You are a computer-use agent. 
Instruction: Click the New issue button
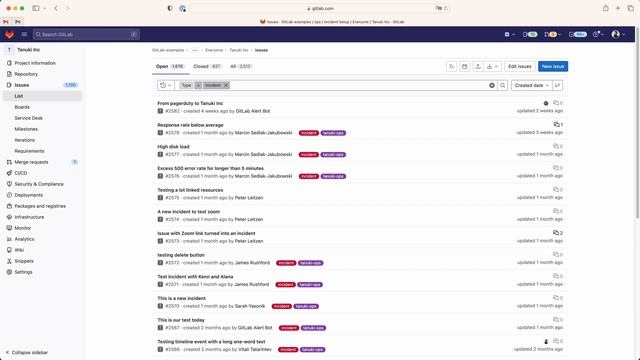click(553, 67)
